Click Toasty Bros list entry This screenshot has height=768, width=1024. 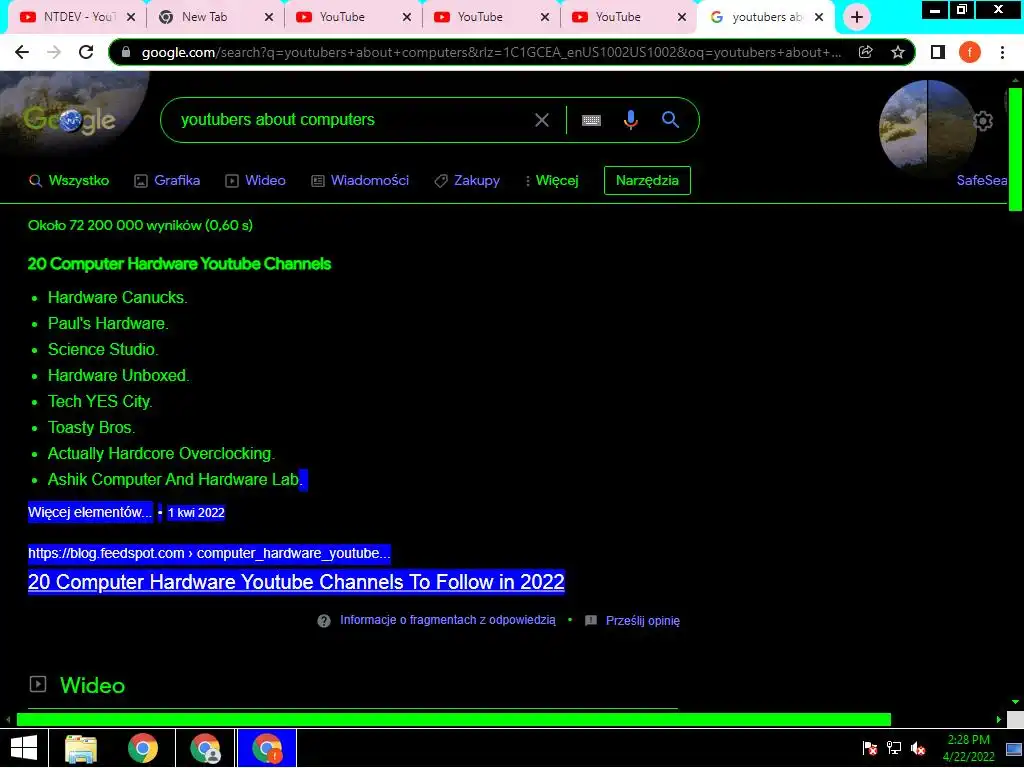pyautogui.click(x=91, y=428)
